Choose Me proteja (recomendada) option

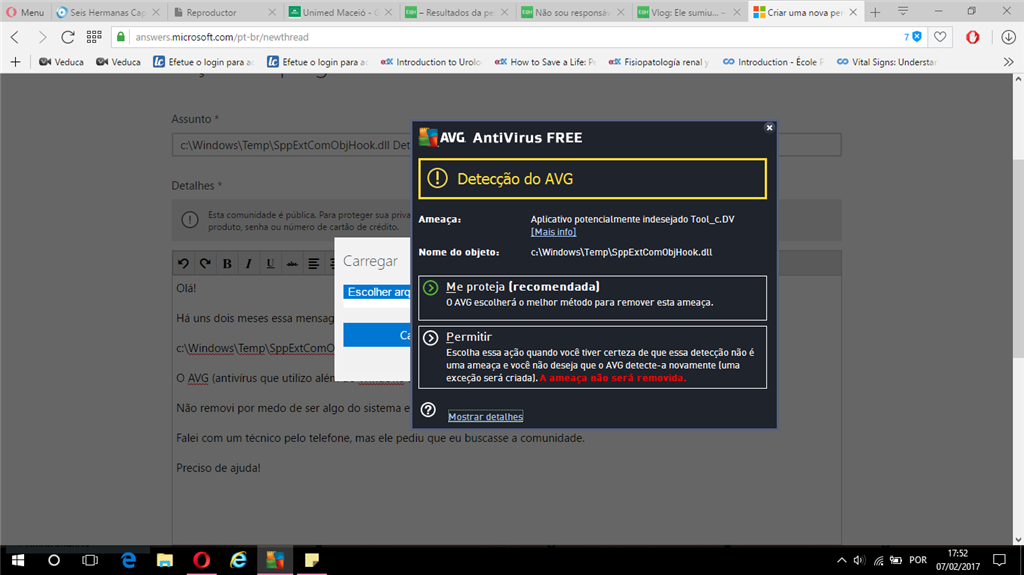click(x=592, y=298)
